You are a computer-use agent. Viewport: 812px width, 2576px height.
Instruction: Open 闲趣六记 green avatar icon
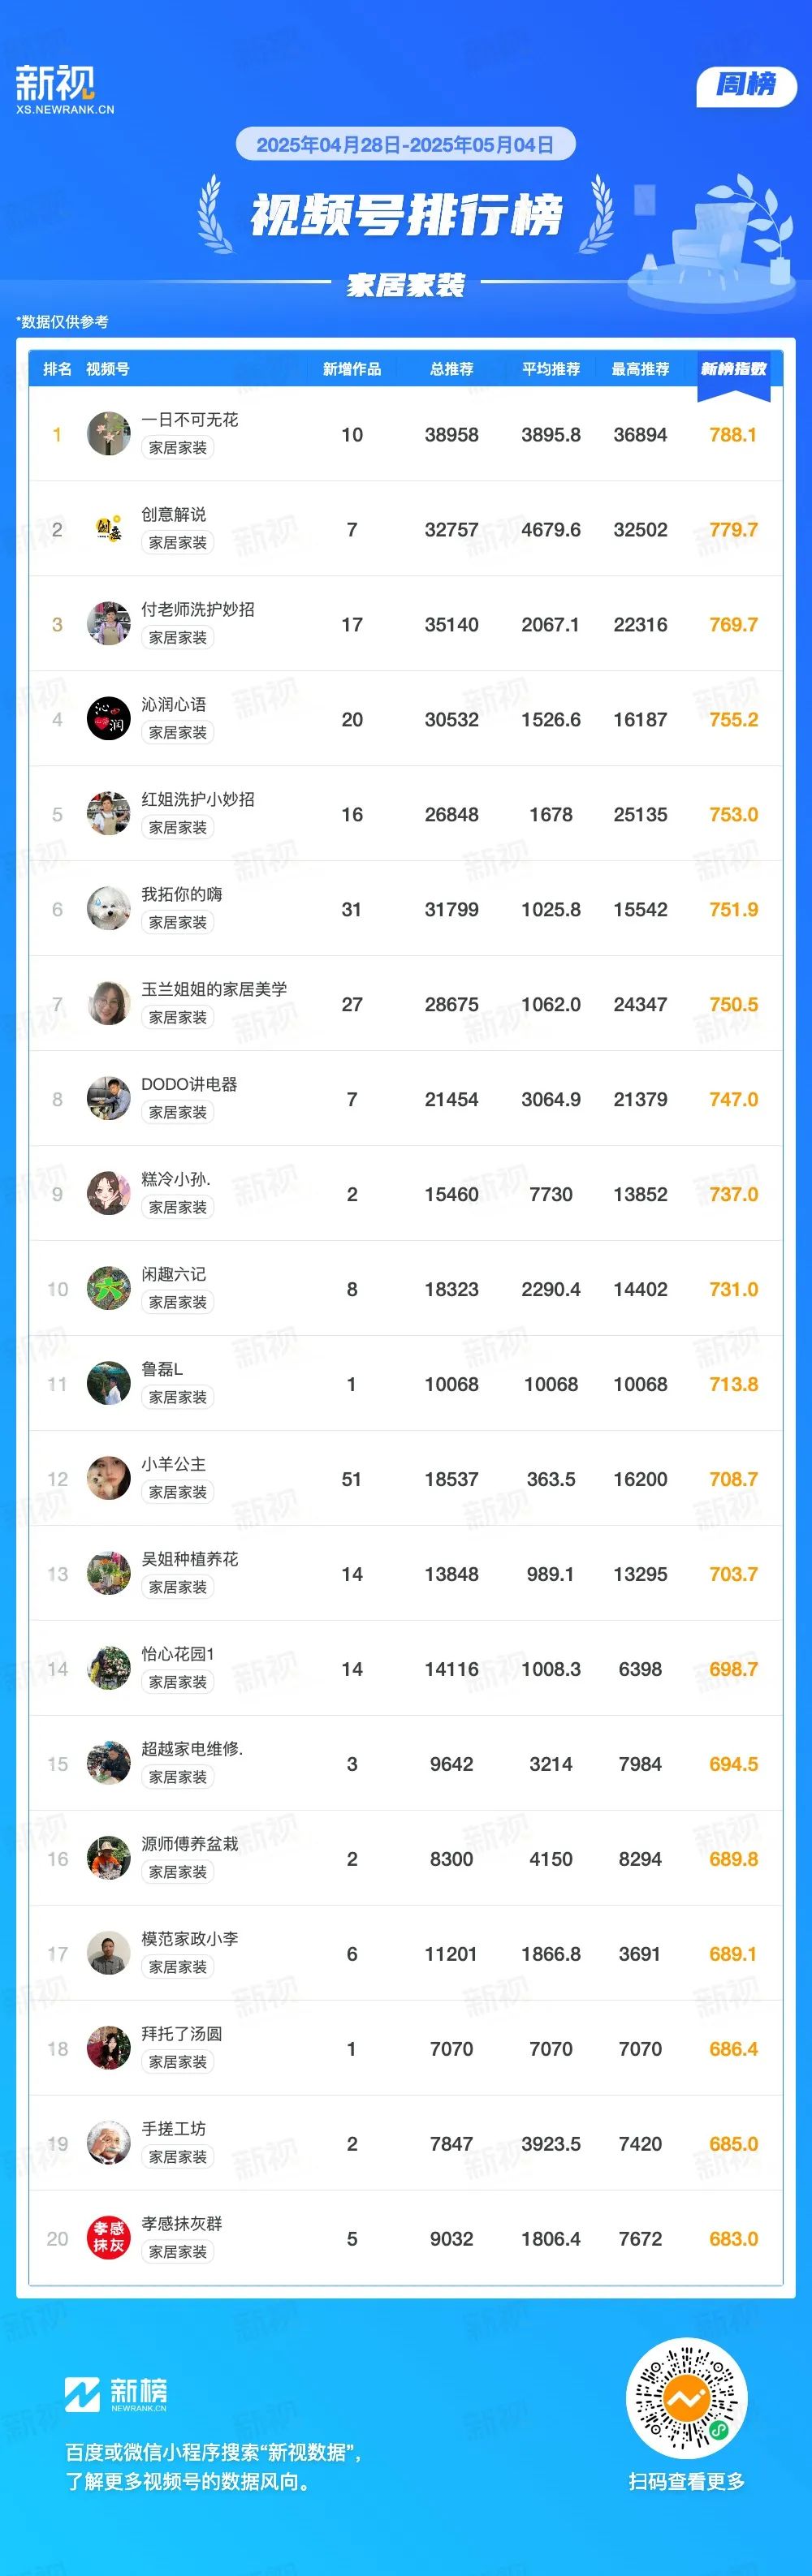(108, 1289)
